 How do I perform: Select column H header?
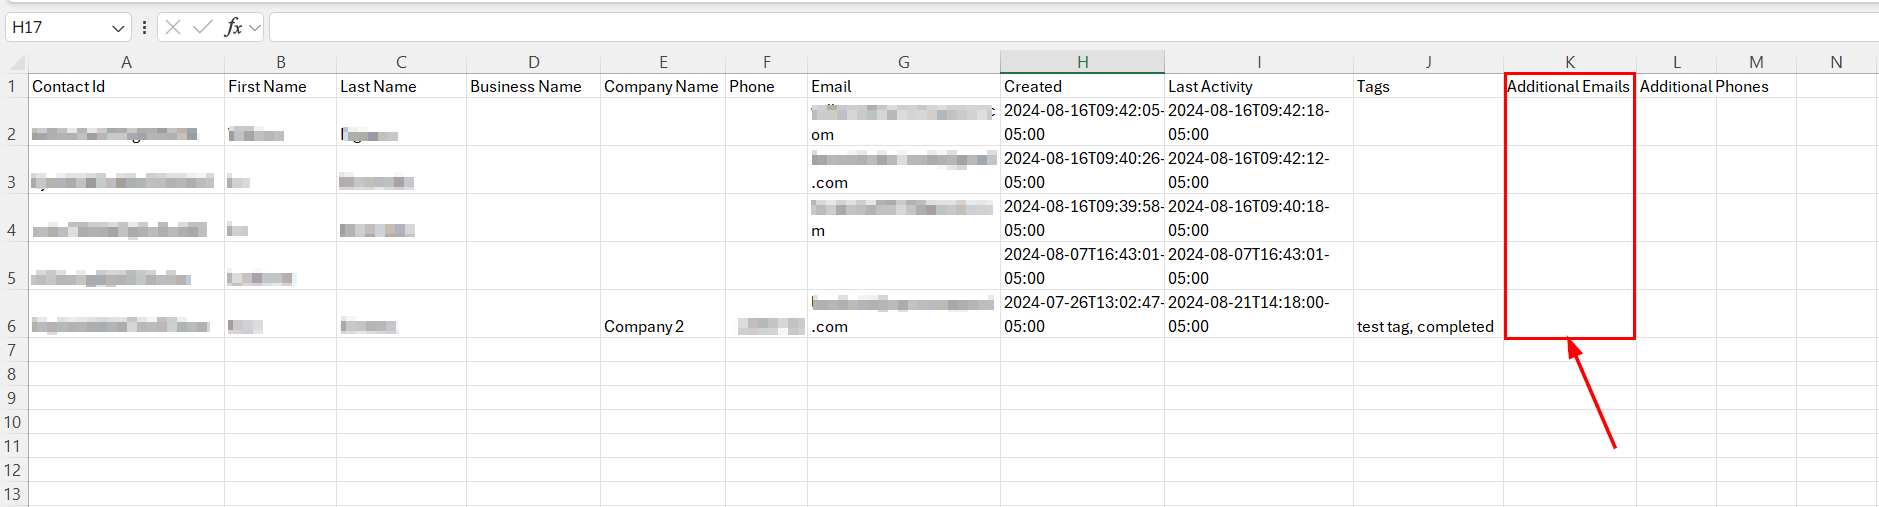[x=1082, y=62]
